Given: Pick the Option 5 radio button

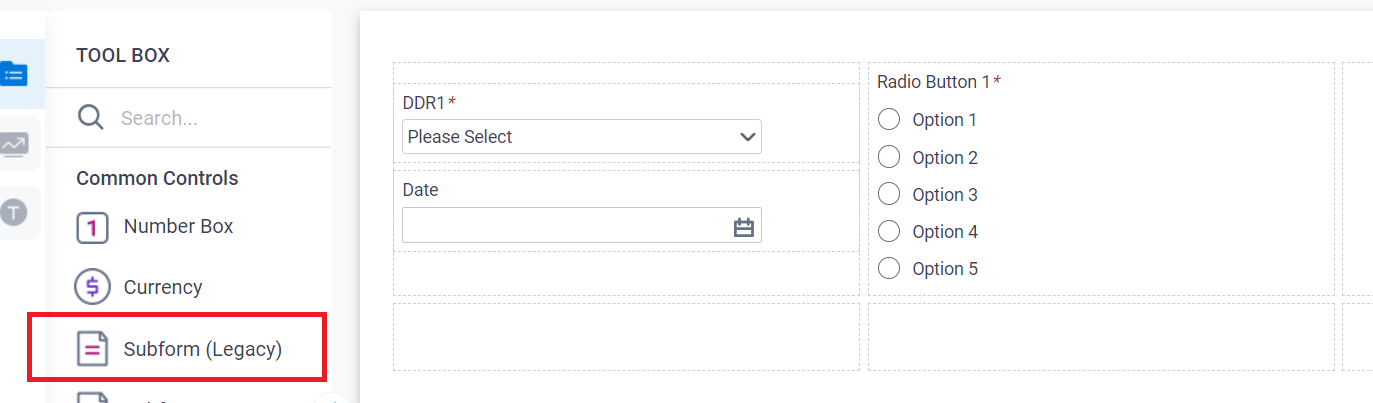Looking at the screenshot, I should click(x=889, y=268).
